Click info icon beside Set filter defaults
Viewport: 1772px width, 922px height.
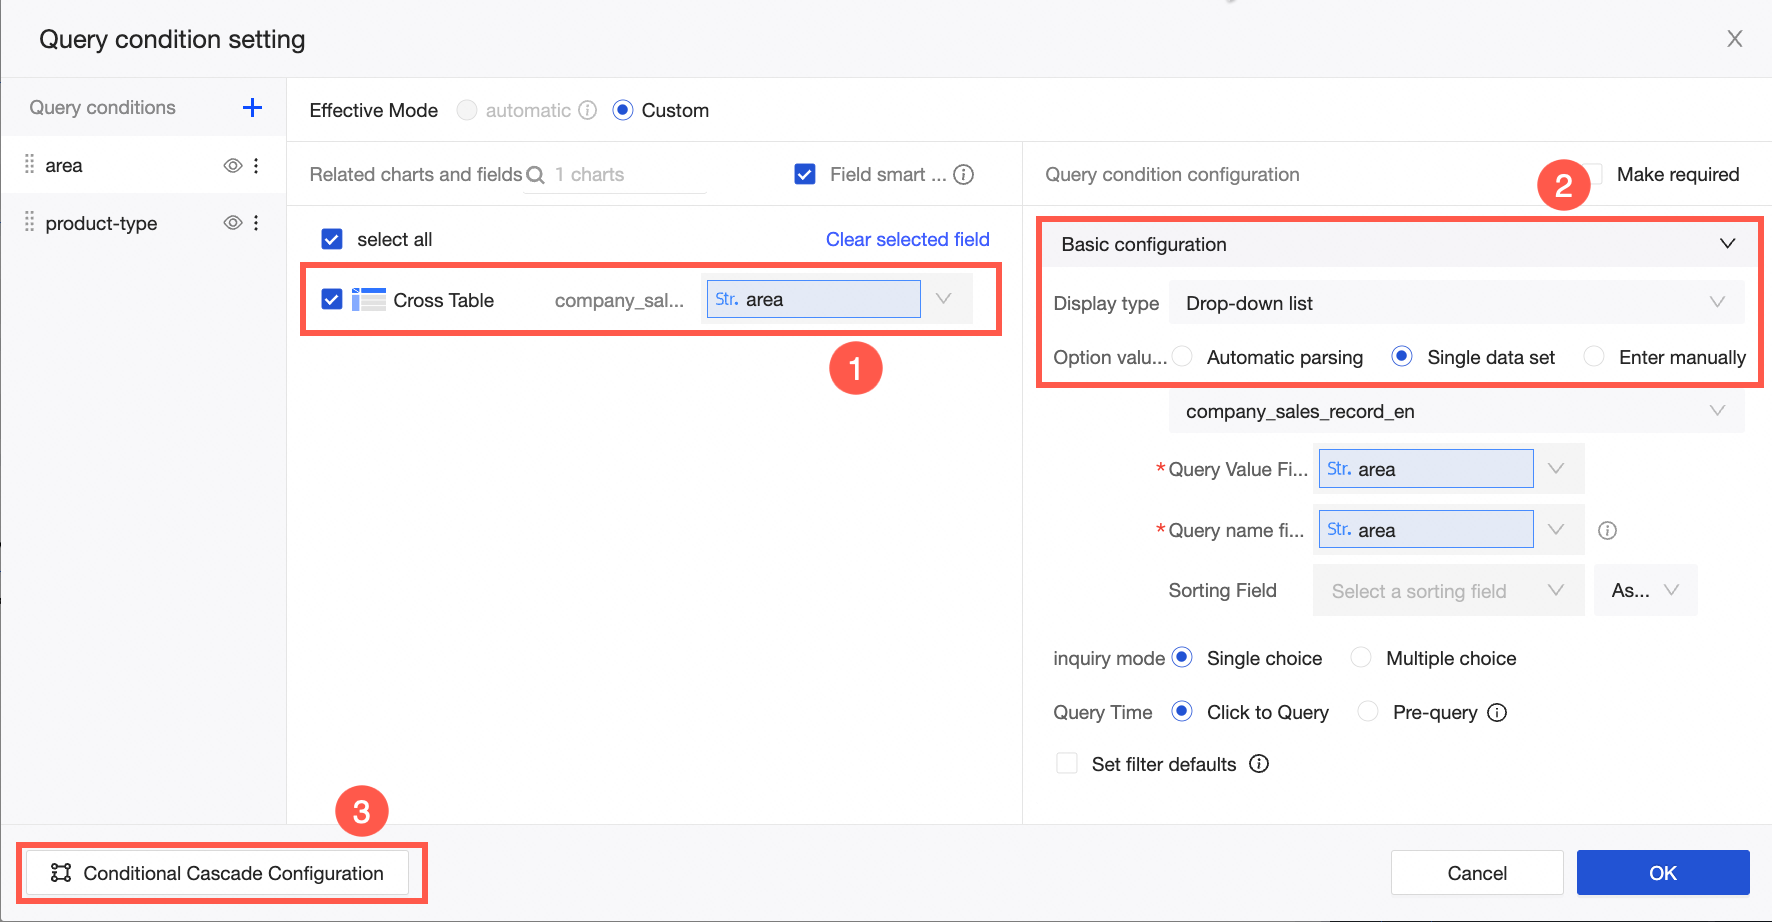pyautogui.click(x=1260, y=764)
